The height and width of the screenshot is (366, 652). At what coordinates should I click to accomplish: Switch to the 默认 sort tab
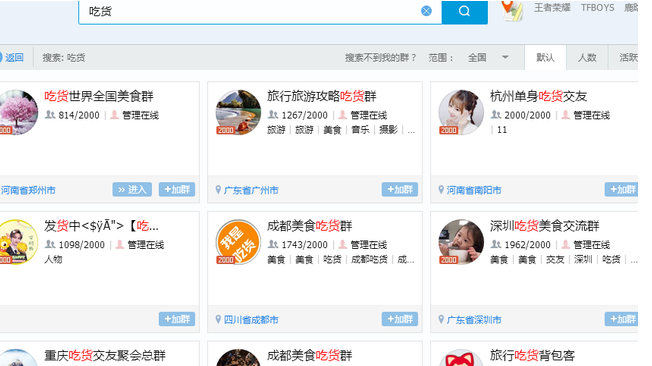tap(545, 57)
